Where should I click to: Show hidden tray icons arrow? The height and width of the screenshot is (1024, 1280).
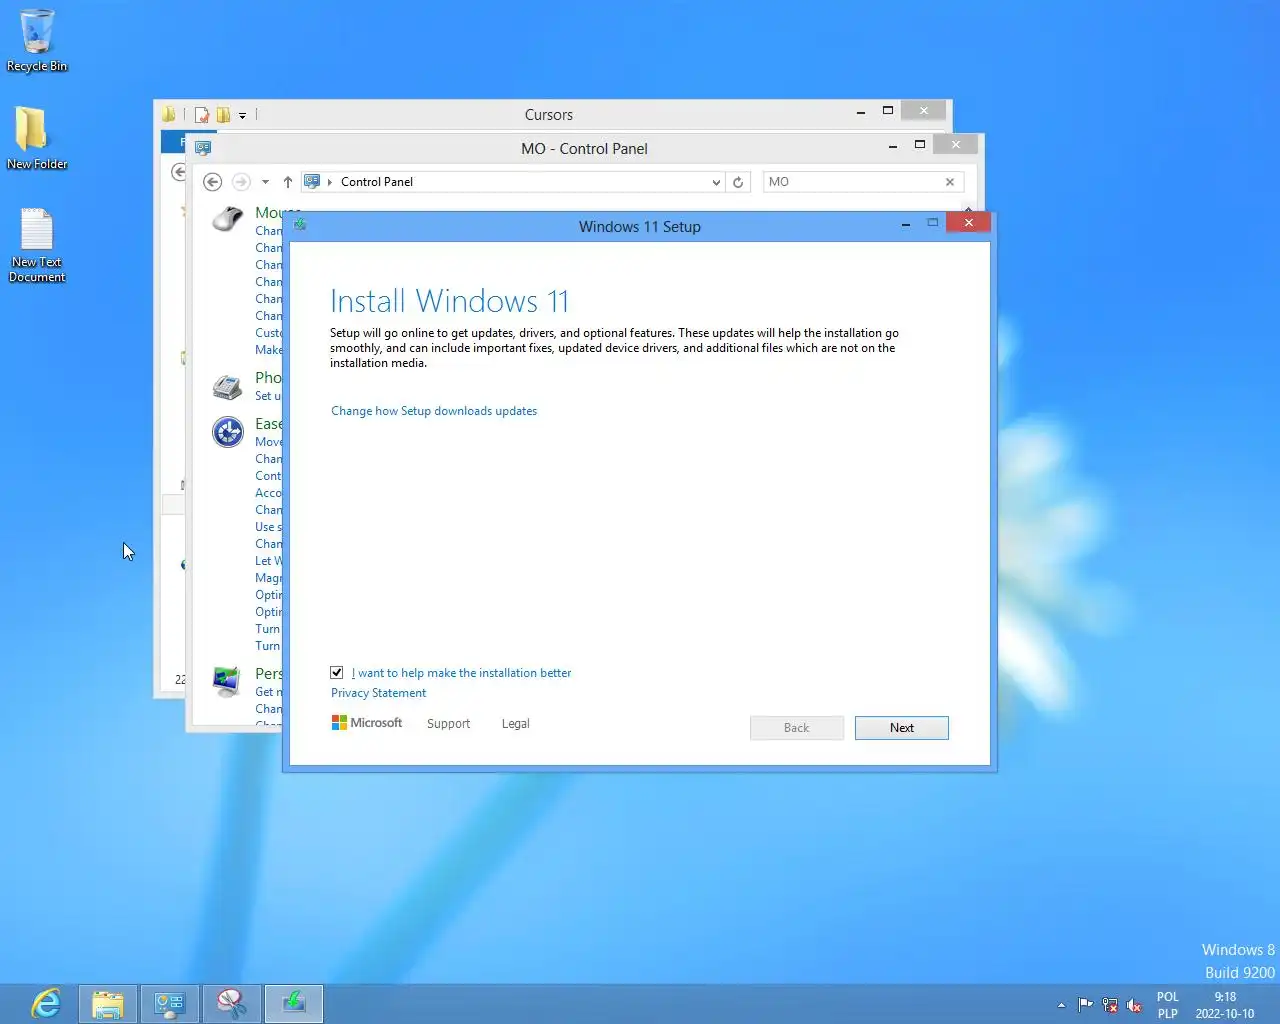[x=1061, y=1005]
